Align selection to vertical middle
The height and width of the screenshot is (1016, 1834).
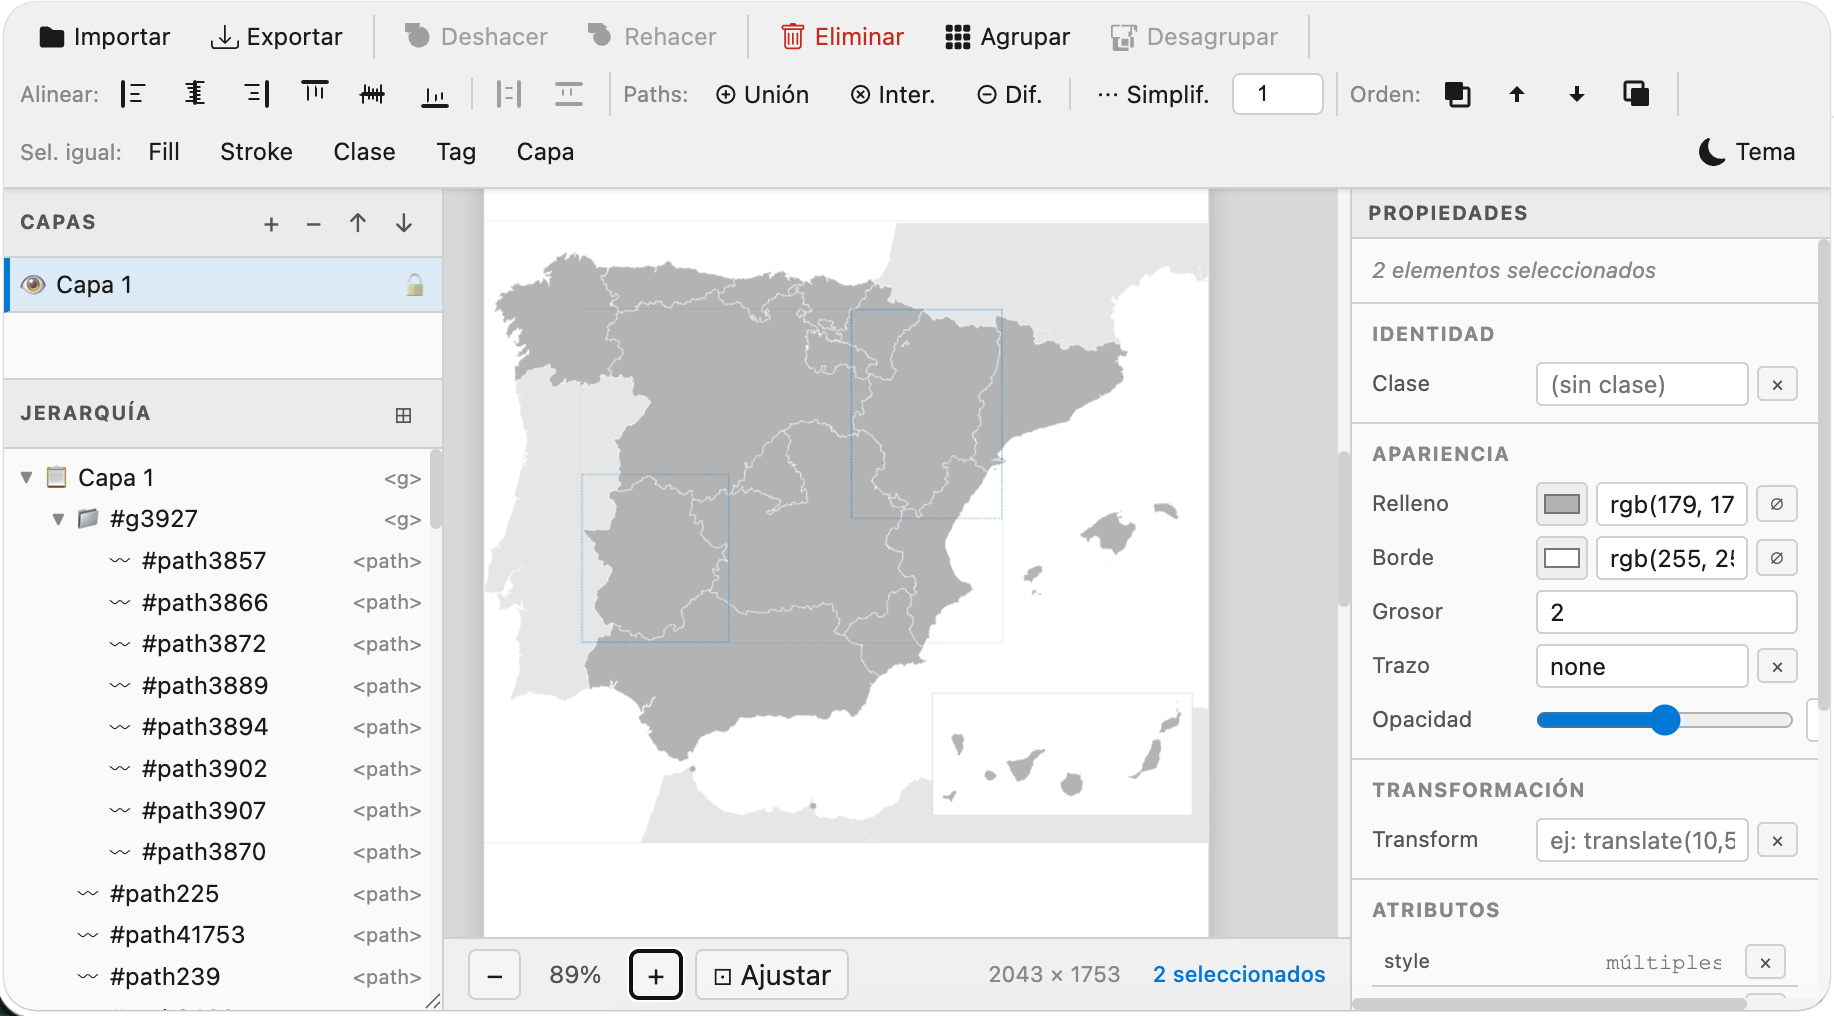coord(373,94)
